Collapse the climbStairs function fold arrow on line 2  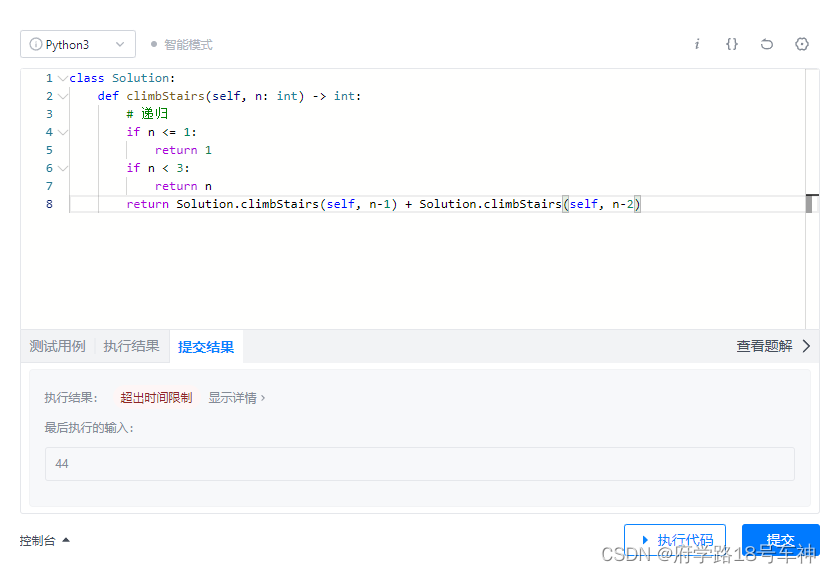(x=63, y=96)
